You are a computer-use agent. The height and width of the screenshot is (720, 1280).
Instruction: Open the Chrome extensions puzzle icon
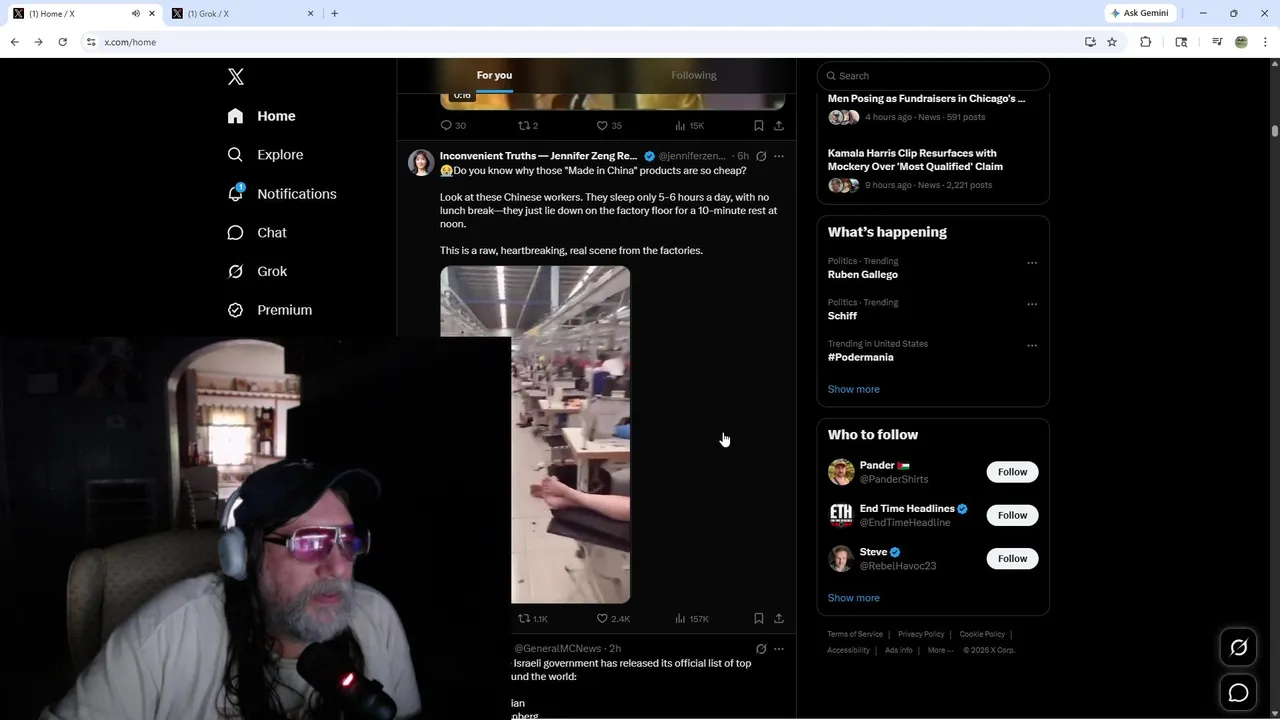pyautogui.click(x=1146, y=42)
